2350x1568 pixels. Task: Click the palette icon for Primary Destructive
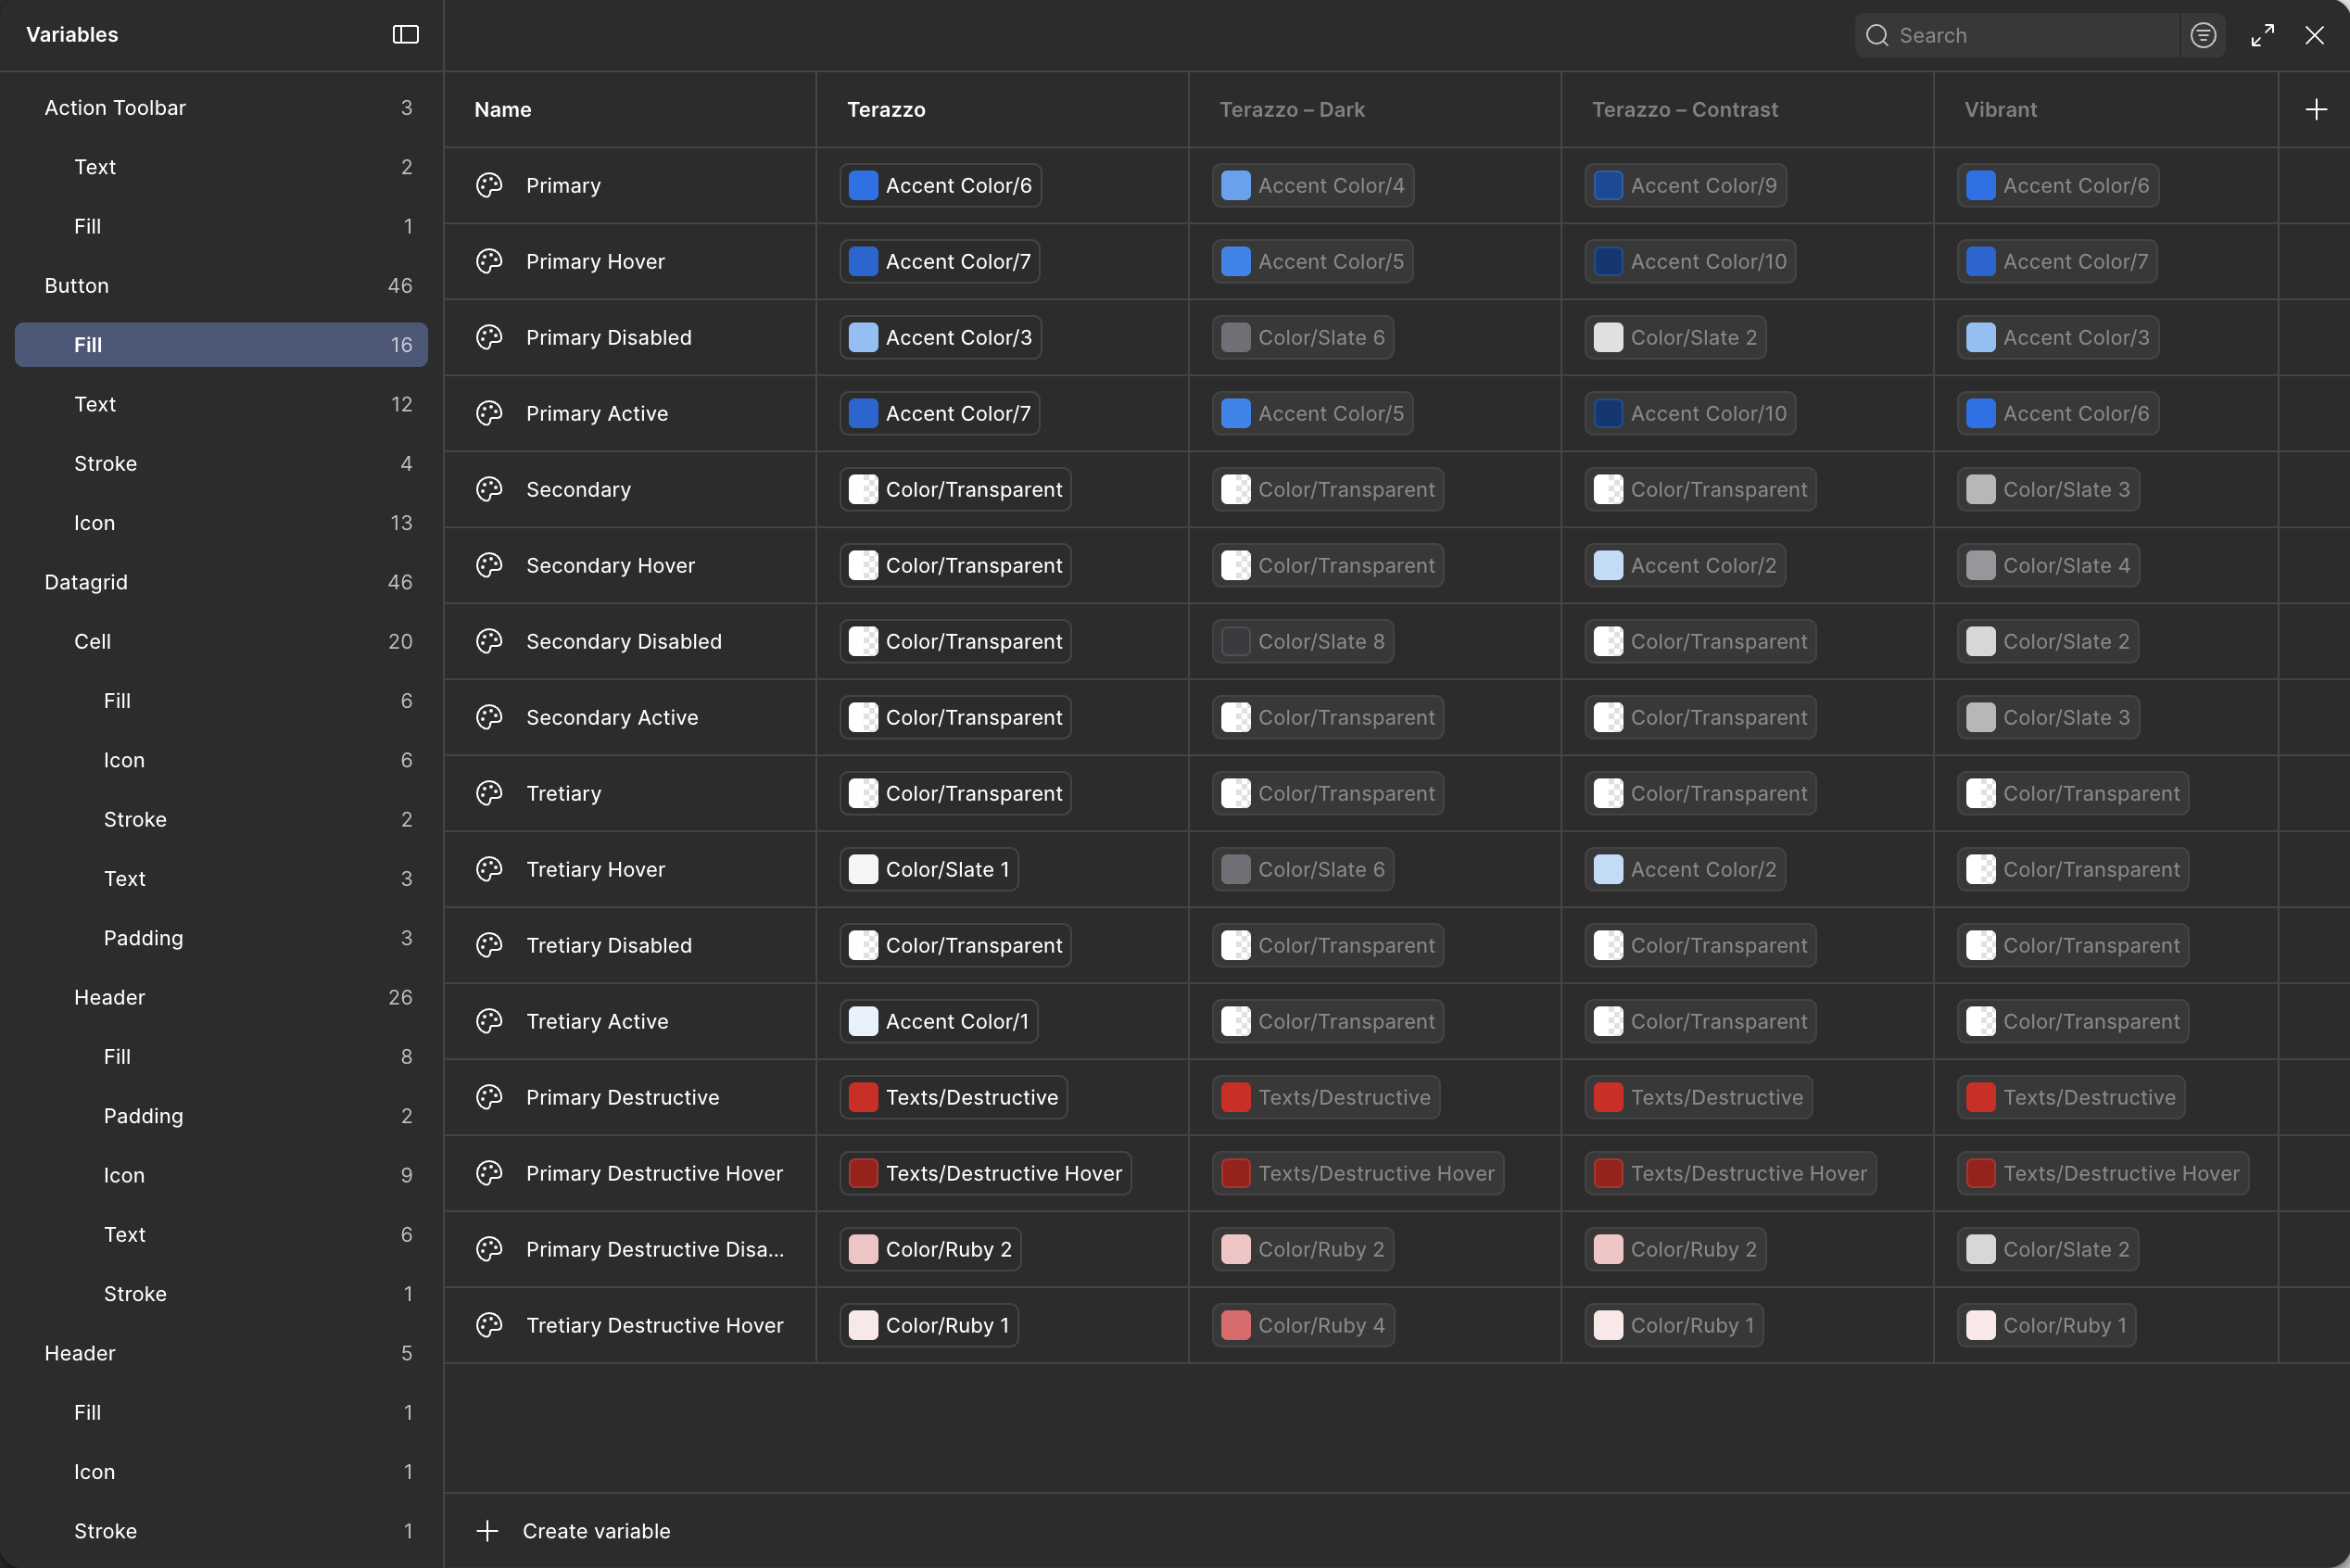[x=489, y=1097]
